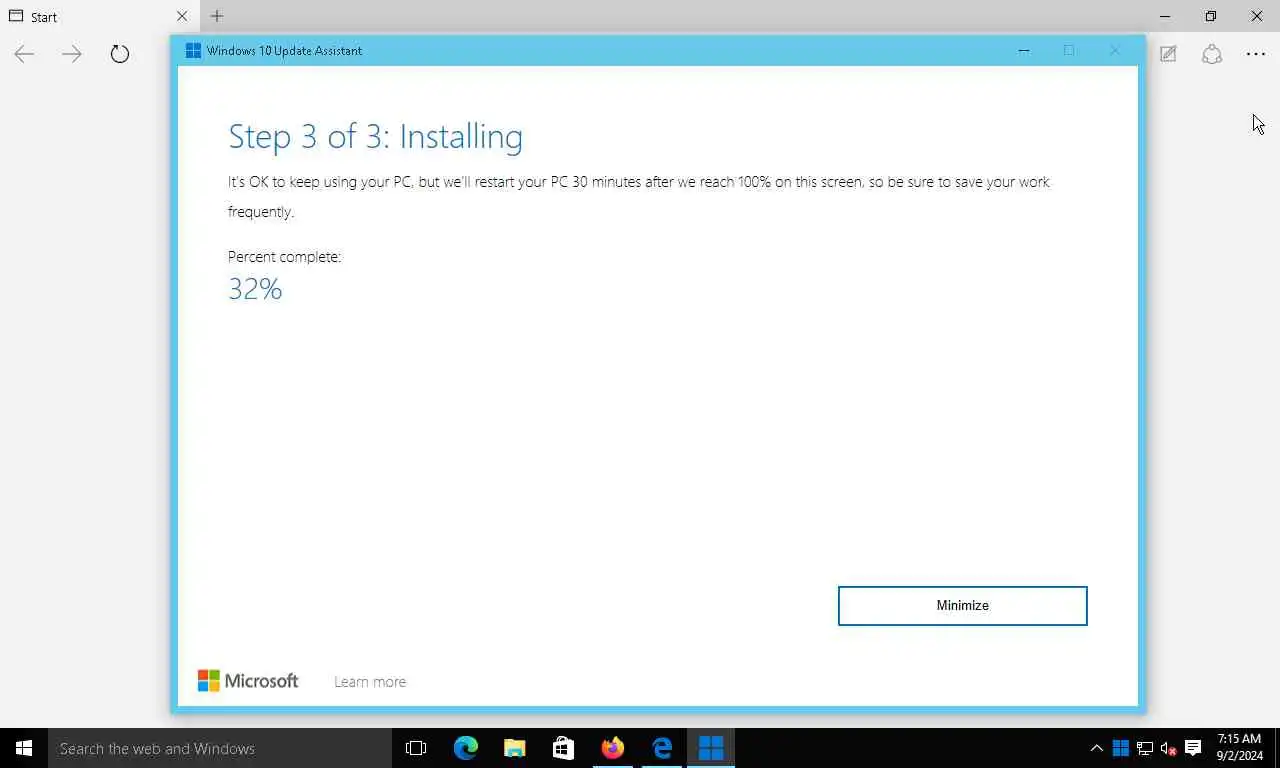Image resolution: width=1280 pixels, height=768 pixels.
Task: Close the Start tab in Edge
Action: pyautogui.click(x=181, y=17)
